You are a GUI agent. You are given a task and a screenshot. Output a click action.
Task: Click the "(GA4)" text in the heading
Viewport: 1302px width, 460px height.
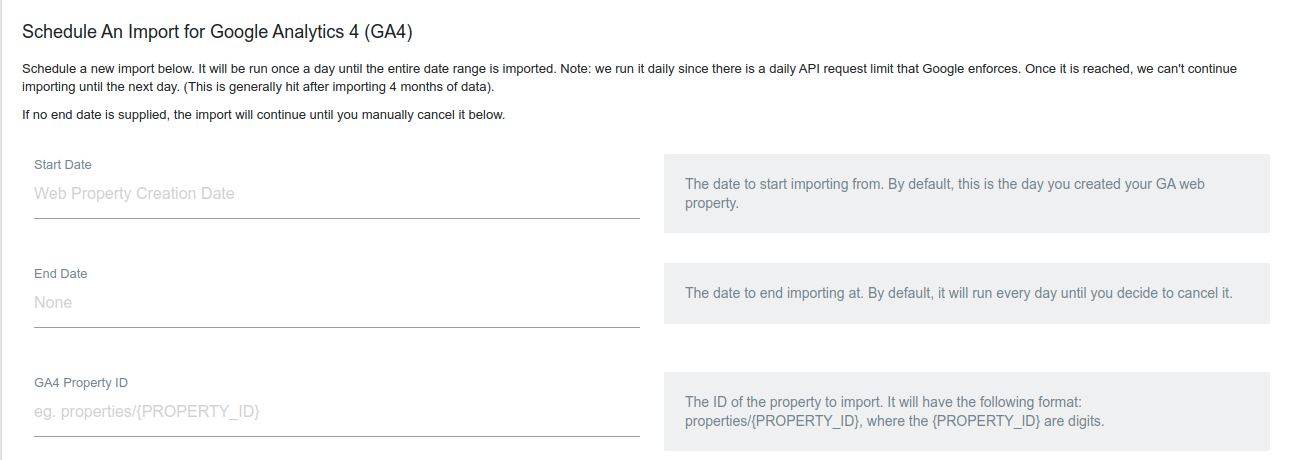point(389,32)
